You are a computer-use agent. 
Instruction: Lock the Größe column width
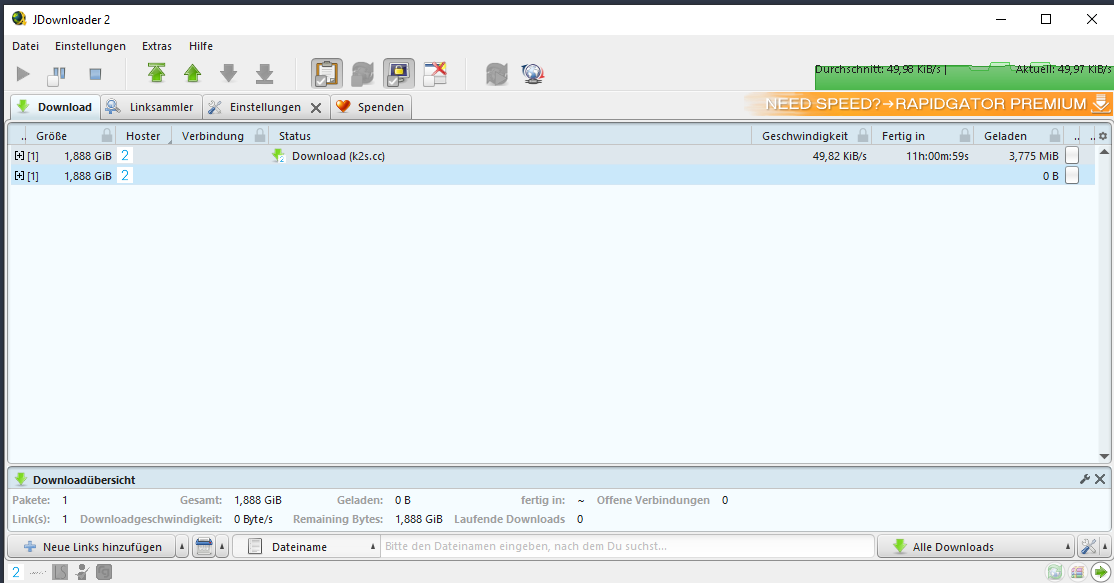pos(107,136)
